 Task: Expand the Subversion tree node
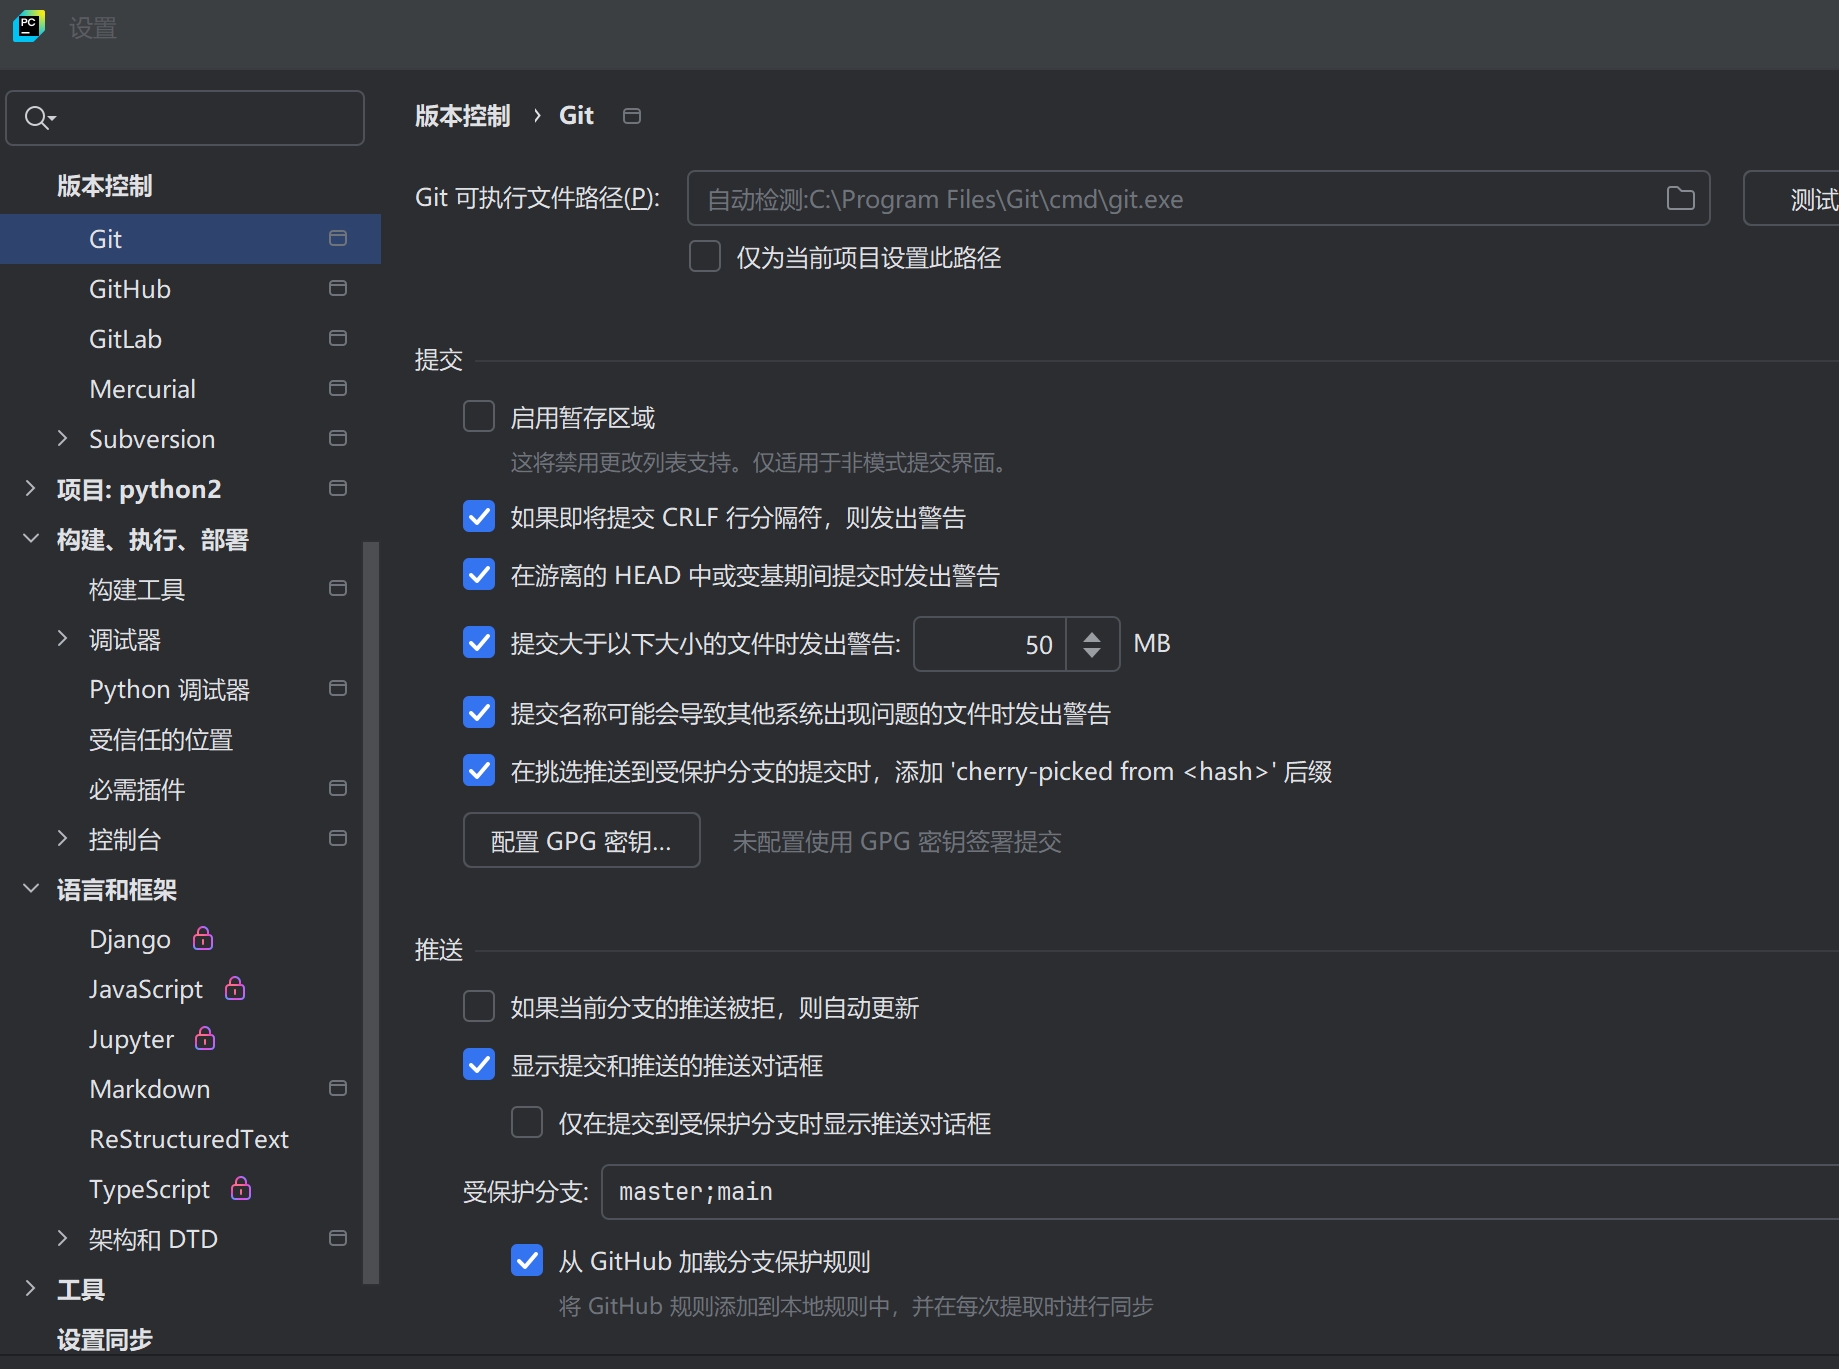point(62,438)
